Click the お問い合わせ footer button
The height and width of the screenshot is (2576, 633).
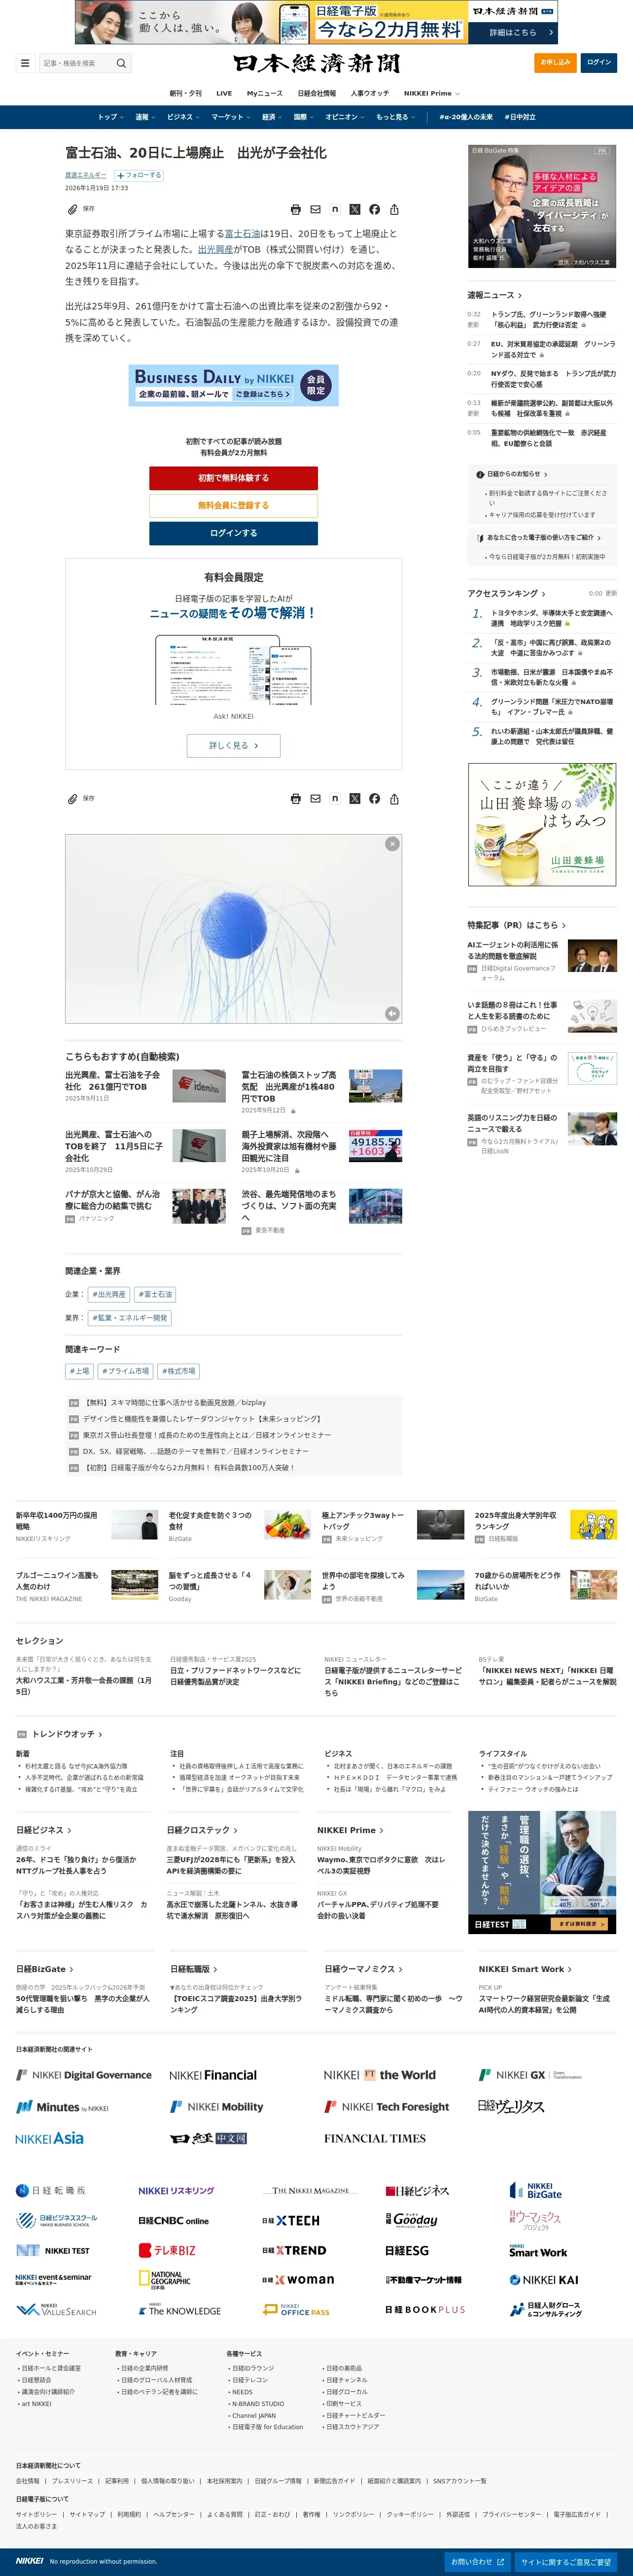[477, 2561]
